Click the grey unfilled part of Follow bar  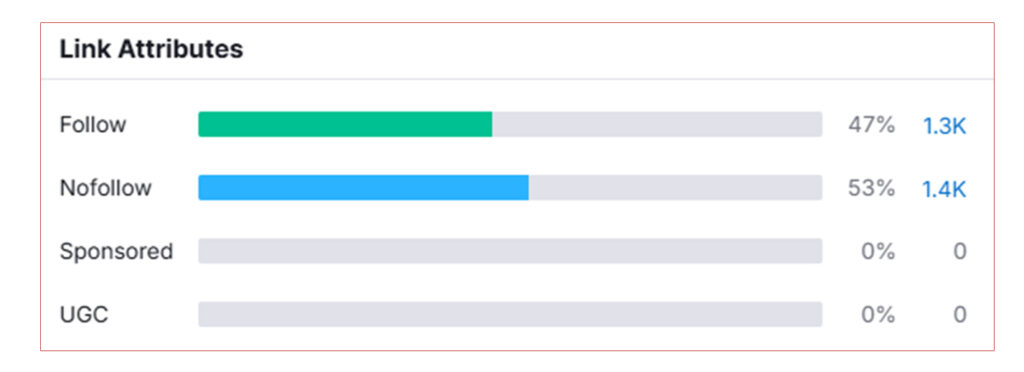pyautogui.click(x=657, y=125)
